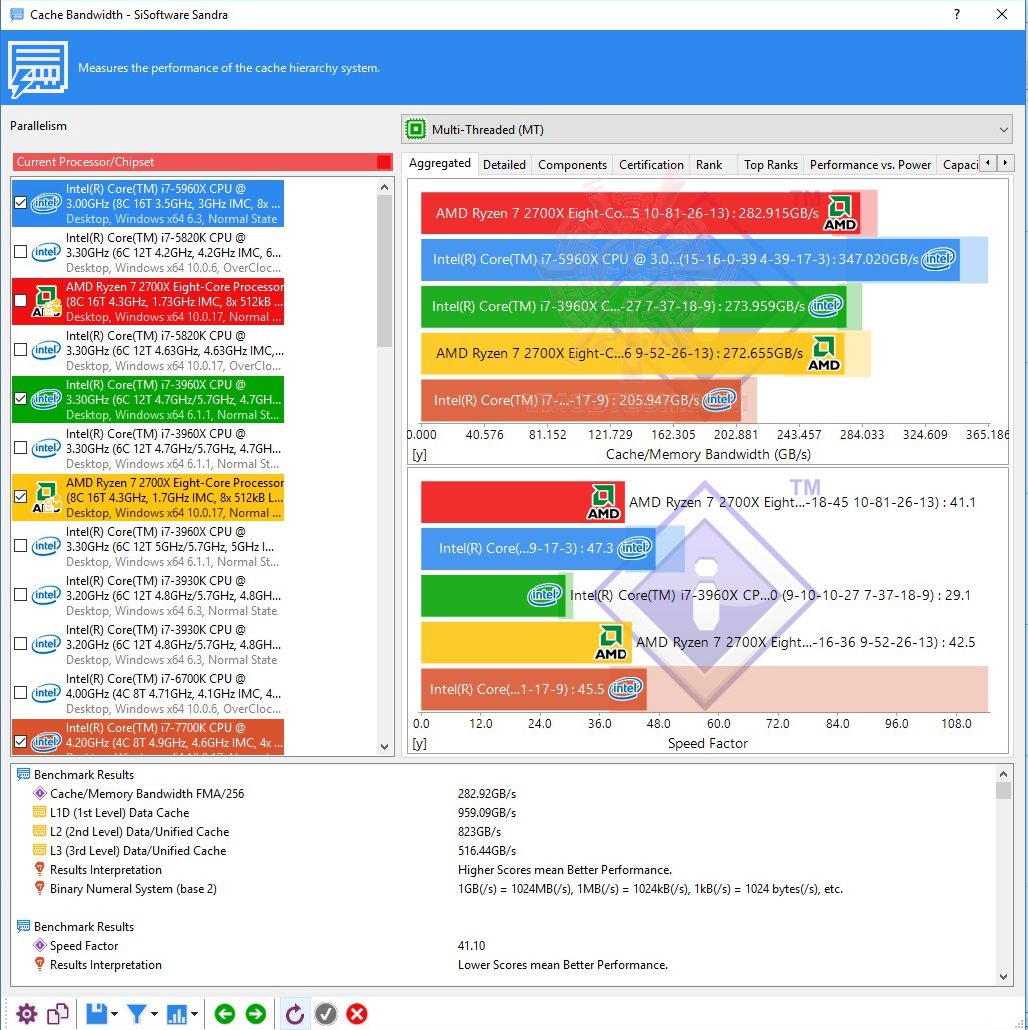1028x1030 pixels.
Task: Click the benchmark results scrollbar up arrow
Action: pyautogui.click(x=1003, y=773)
